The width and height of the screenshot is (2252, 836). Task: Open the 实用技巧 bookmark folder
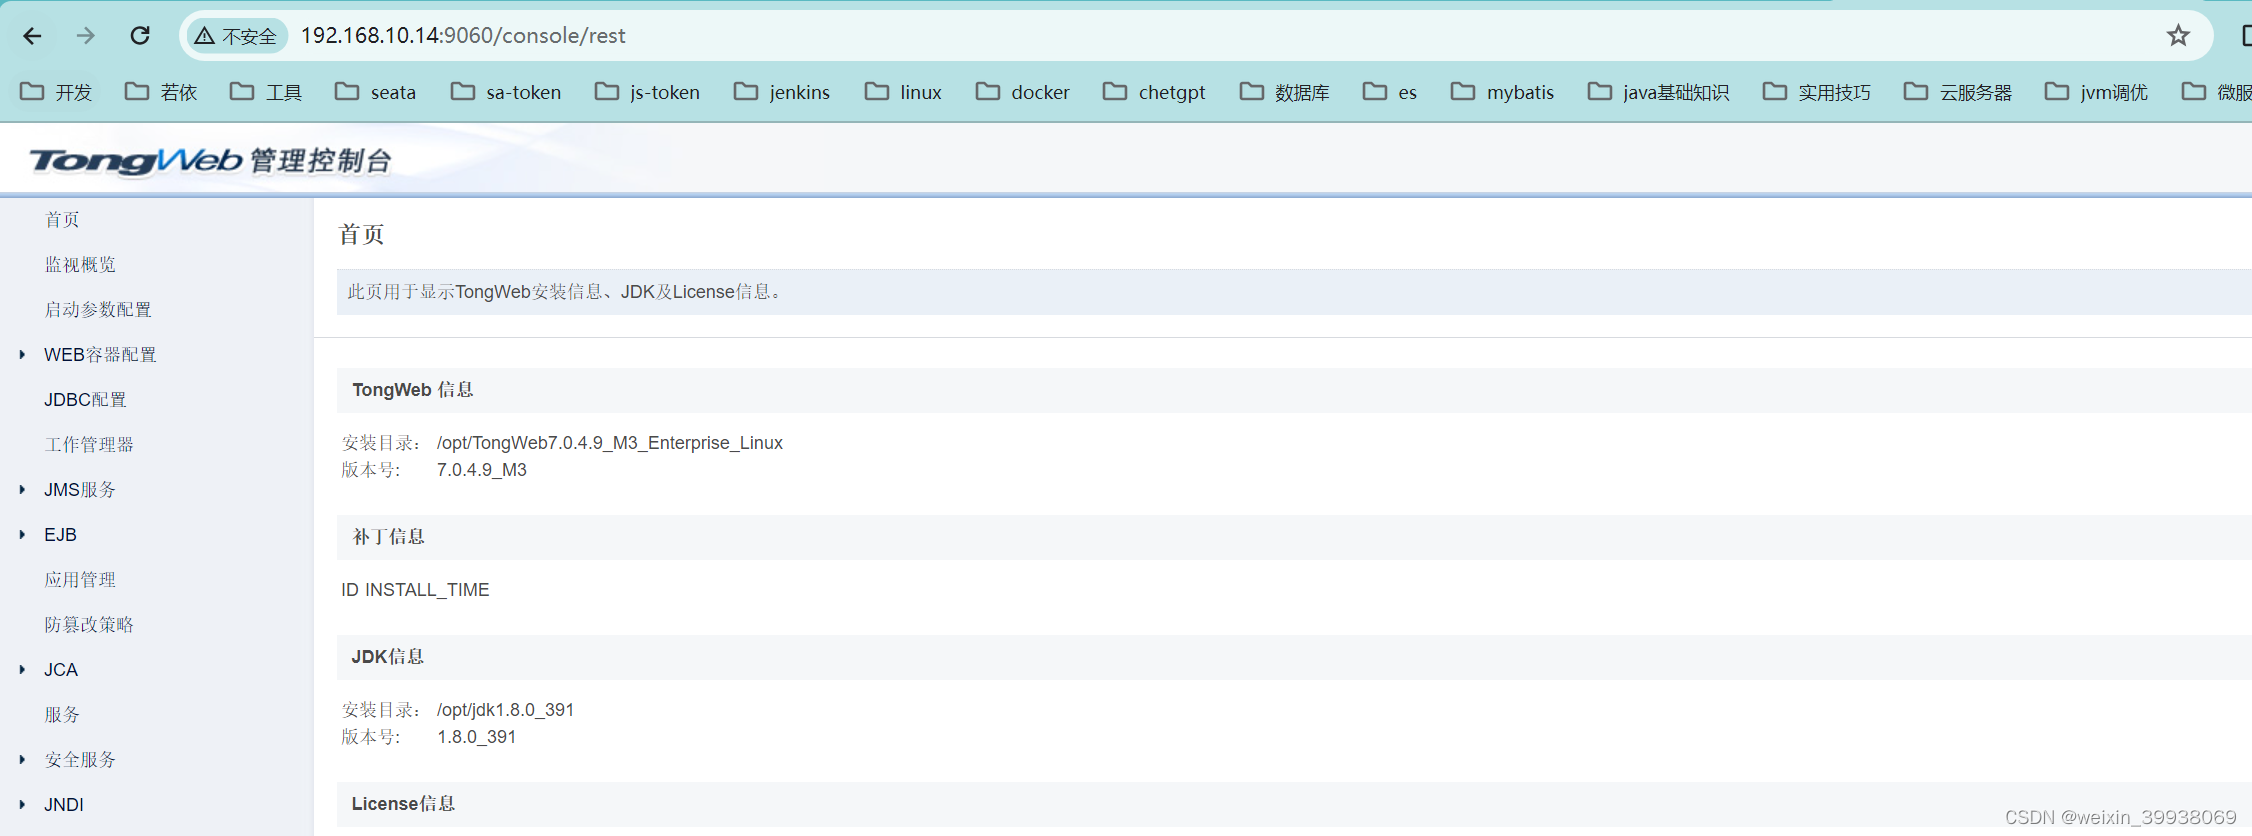[x=1817, y=92]
